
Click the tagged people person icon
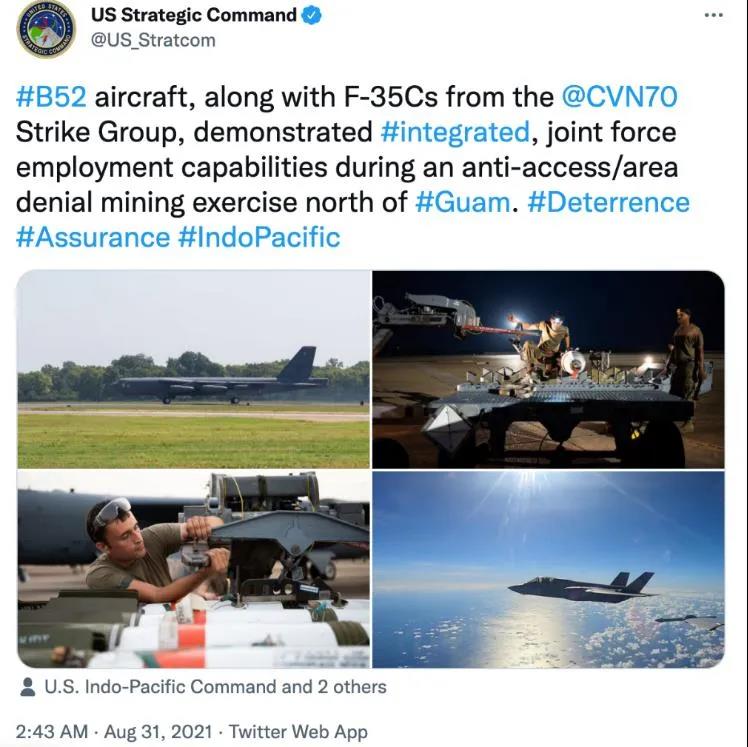coord(28,687)
